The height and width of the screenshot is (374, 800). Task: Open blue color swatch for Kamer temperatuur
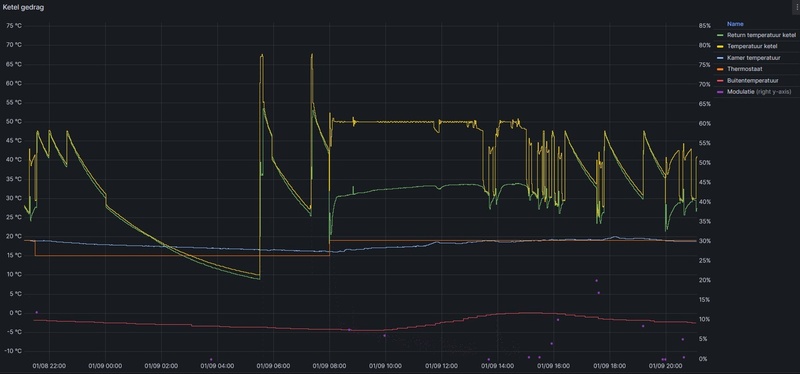pos(720,58)
